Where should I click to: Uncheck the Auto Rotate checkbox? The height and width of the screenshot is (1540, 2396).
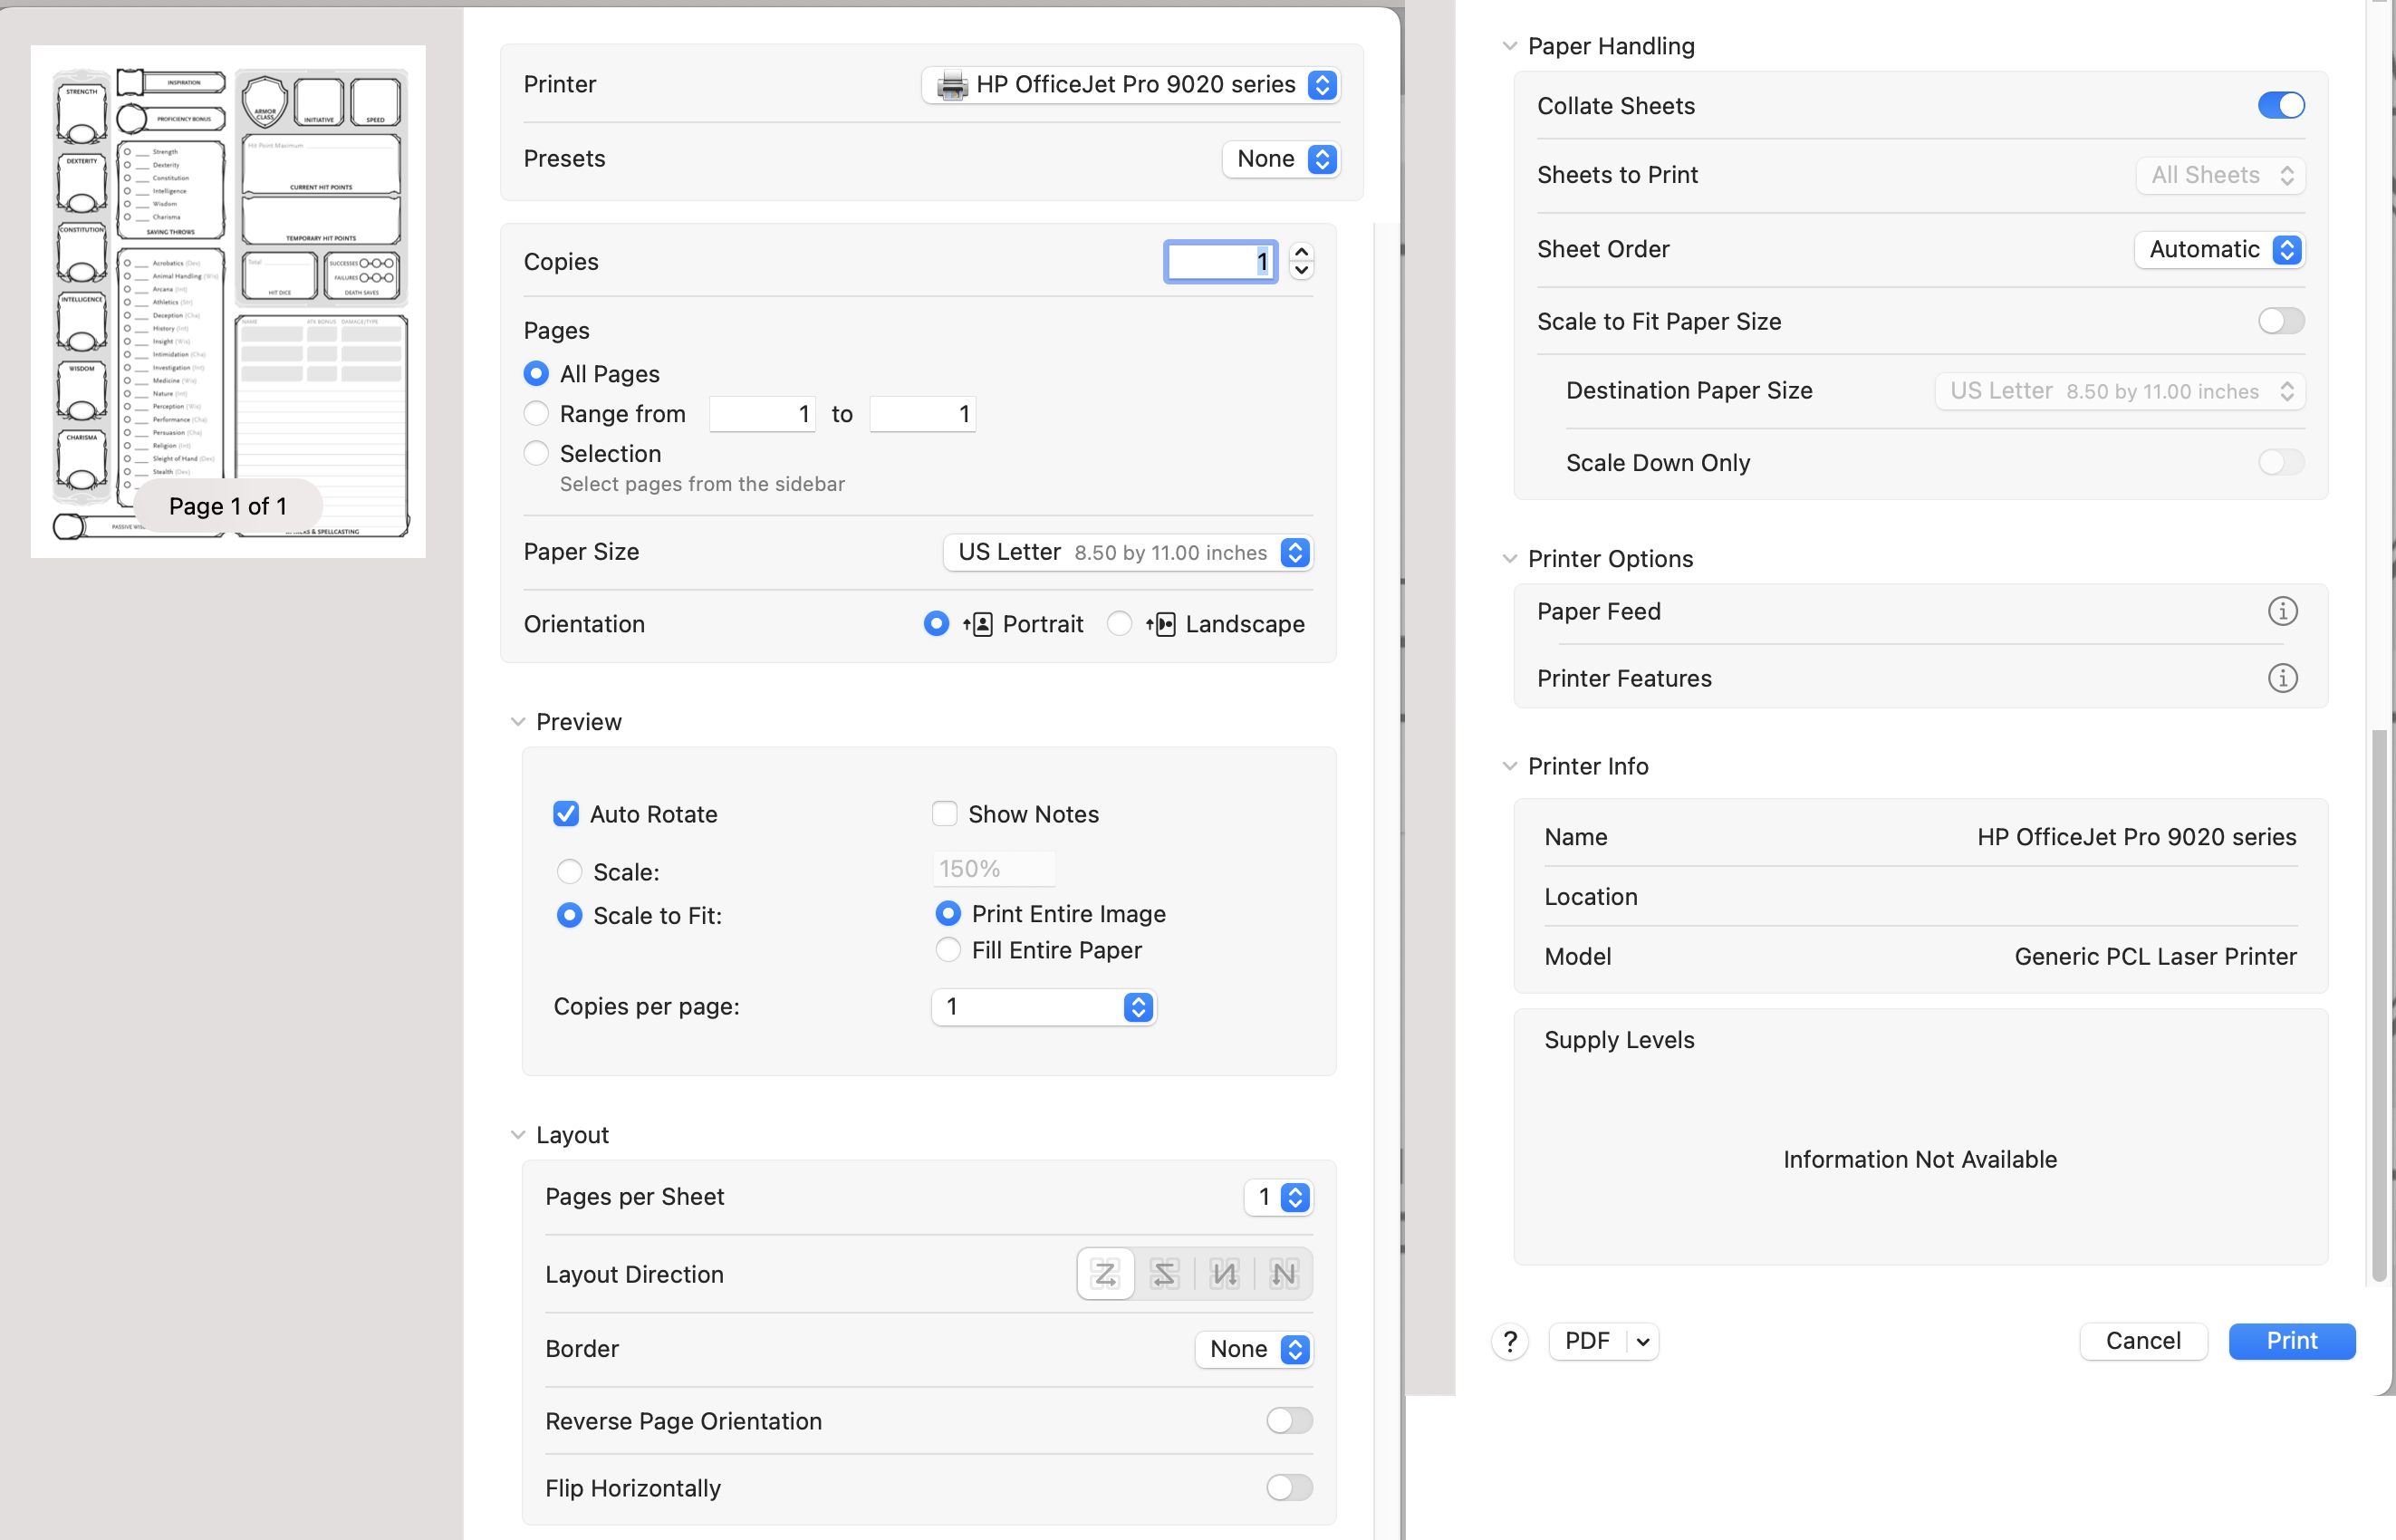(x=566, y=814)
